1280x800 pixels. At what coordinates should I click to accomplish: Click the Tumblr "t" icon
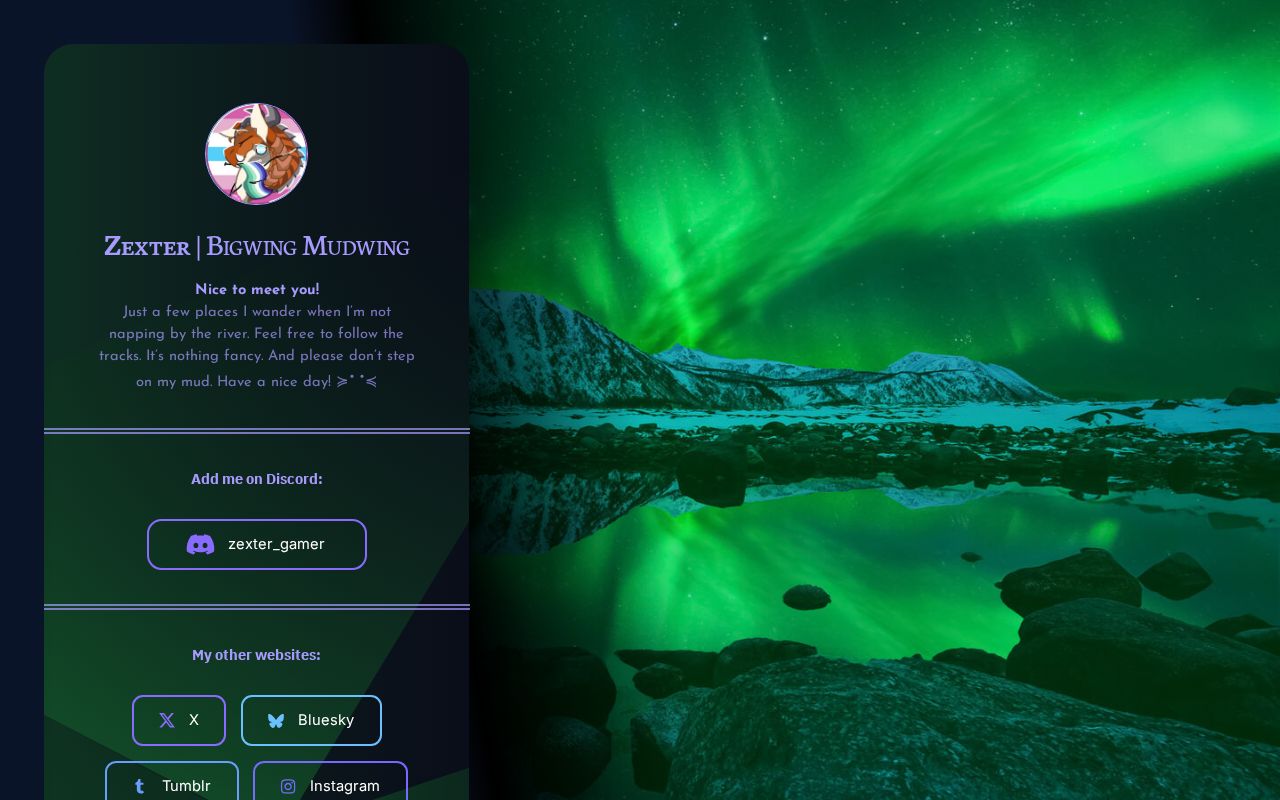point(139,786)
